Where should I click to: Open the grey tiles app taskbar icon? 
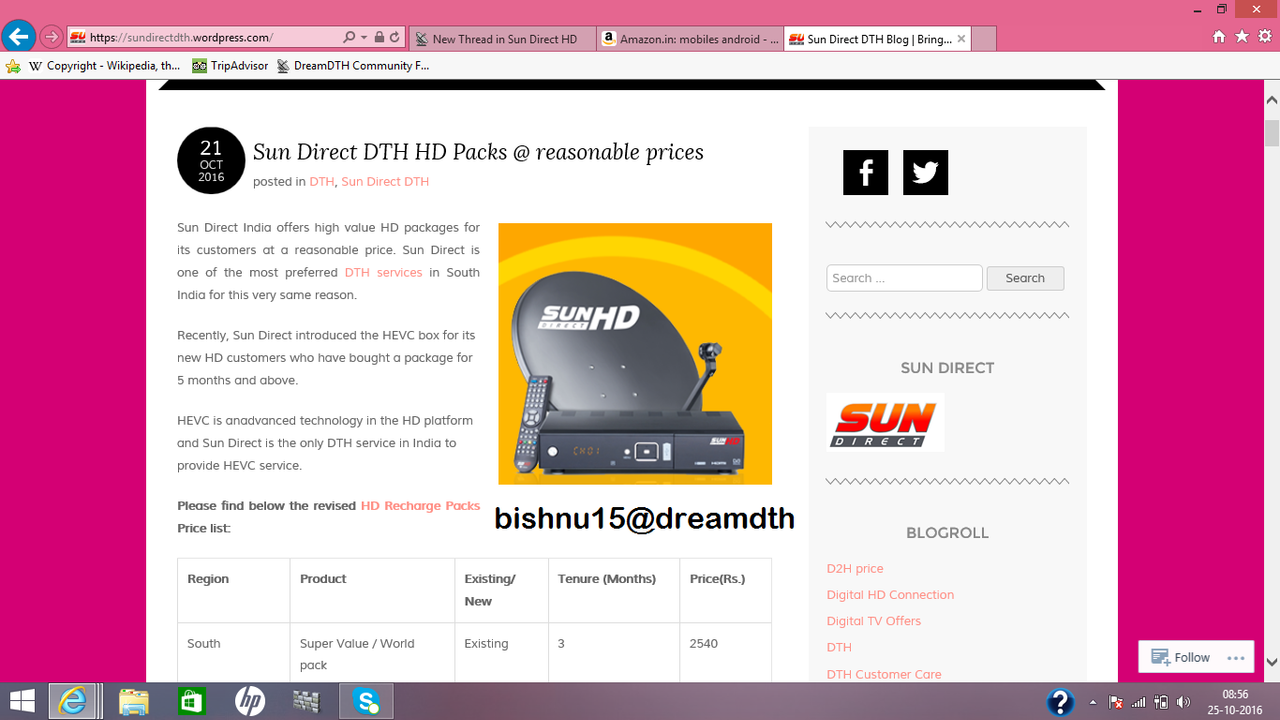(x=306, y=701)
